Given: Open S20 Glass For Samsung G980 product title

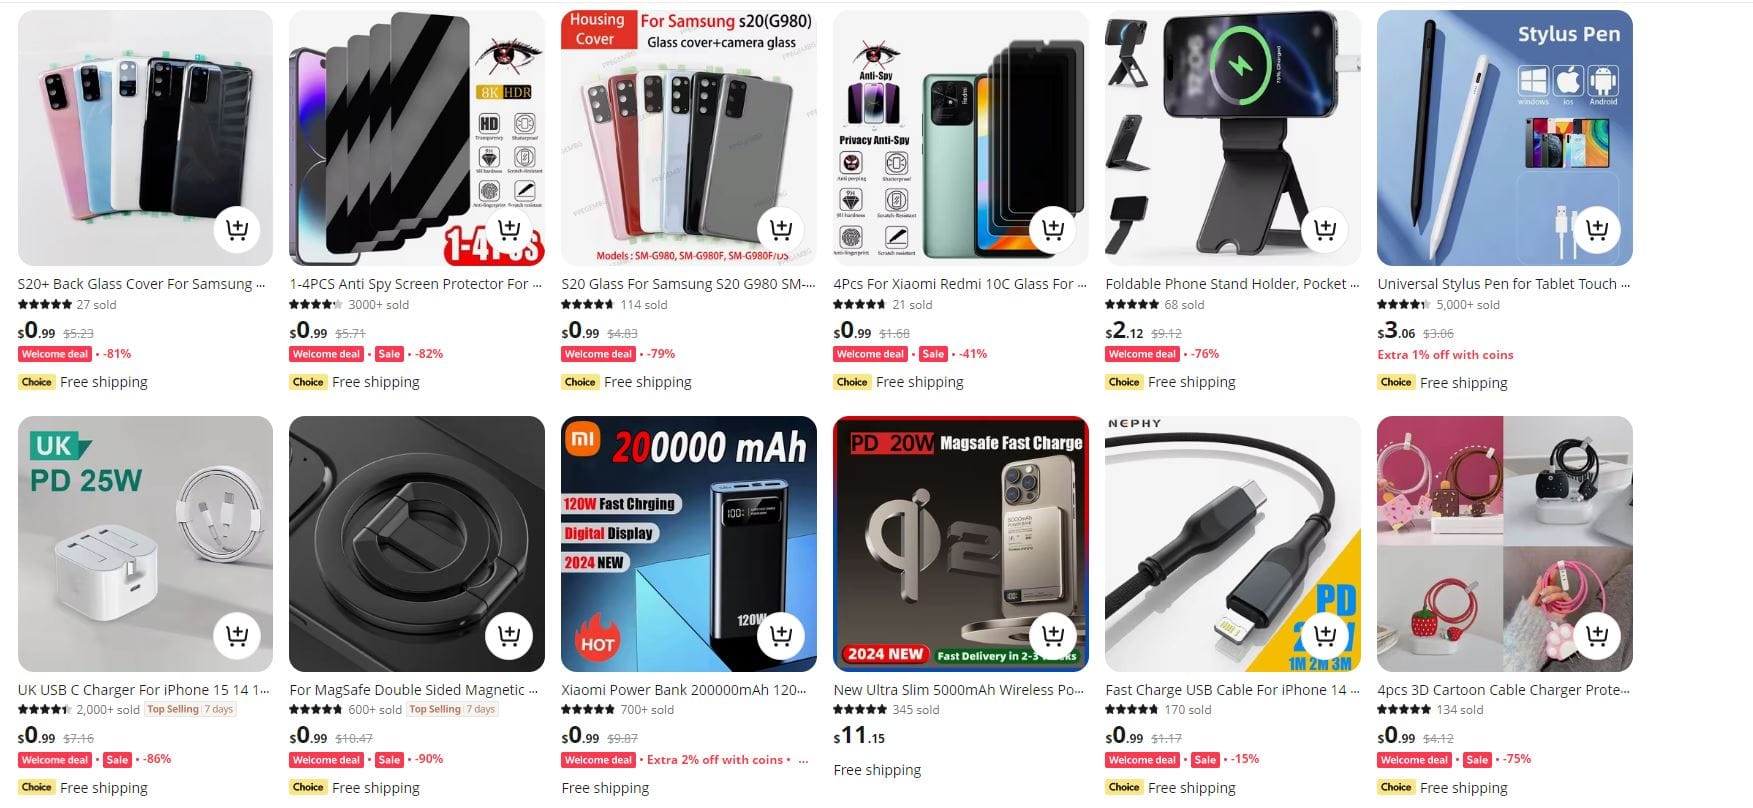Looking at the screenshot, I should pos(688,284).
